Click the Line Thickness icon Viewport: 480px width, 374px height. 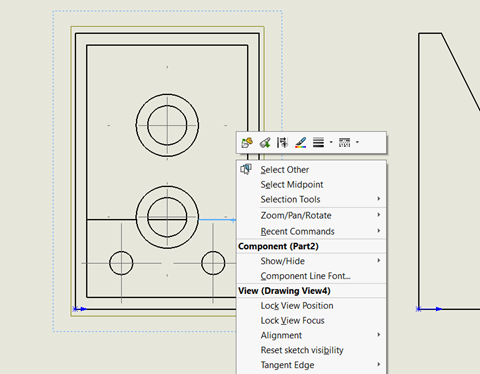(x=318, y=143)
